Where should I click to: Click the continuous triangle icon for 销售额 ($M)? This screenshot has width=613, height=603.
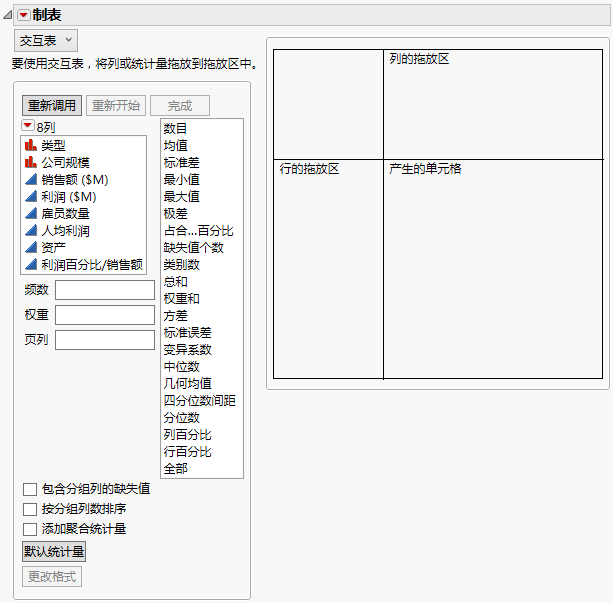(x=31, y=179)
